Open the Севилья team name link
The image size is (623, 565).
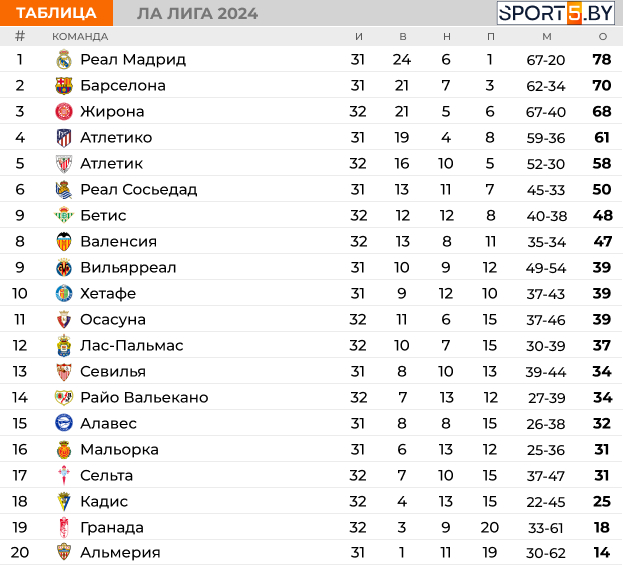[x=113, y=372]
